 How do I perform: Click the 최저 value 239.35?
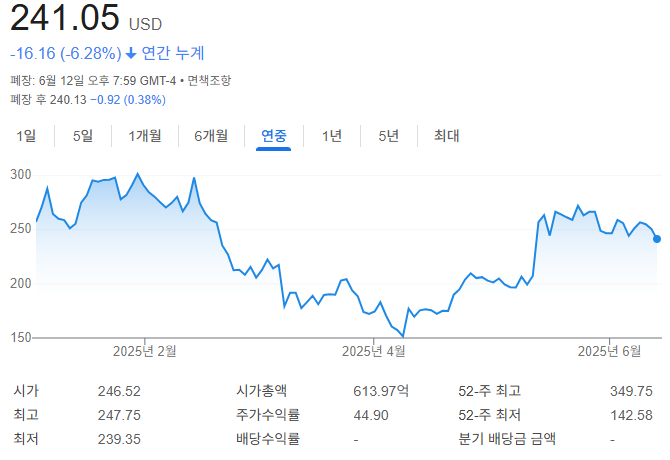[x=119, y=439]
